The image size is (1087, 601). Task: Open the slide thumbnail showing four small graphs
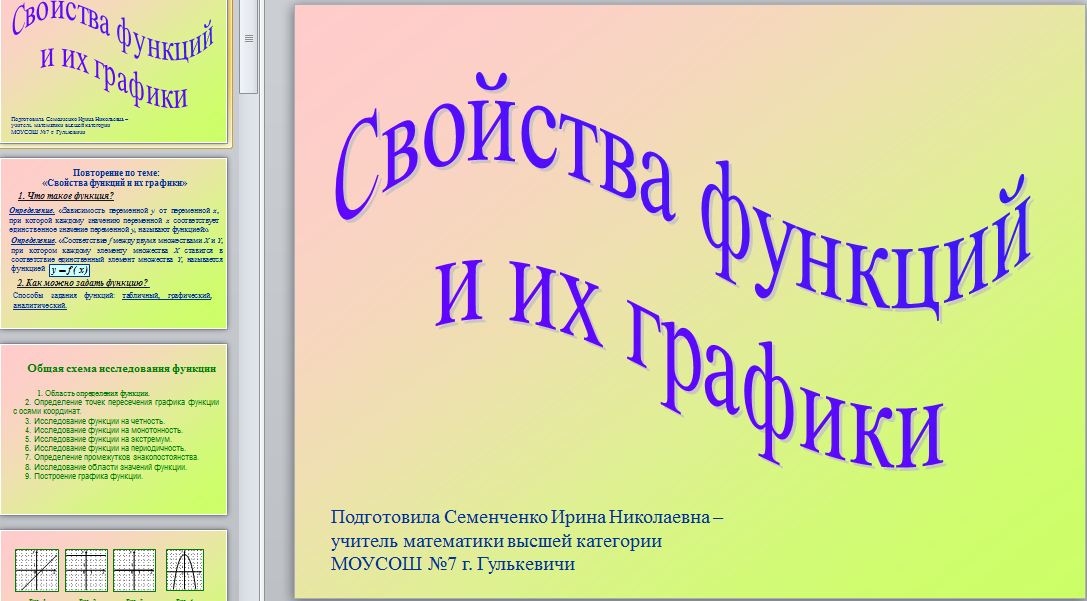(114, 566)
